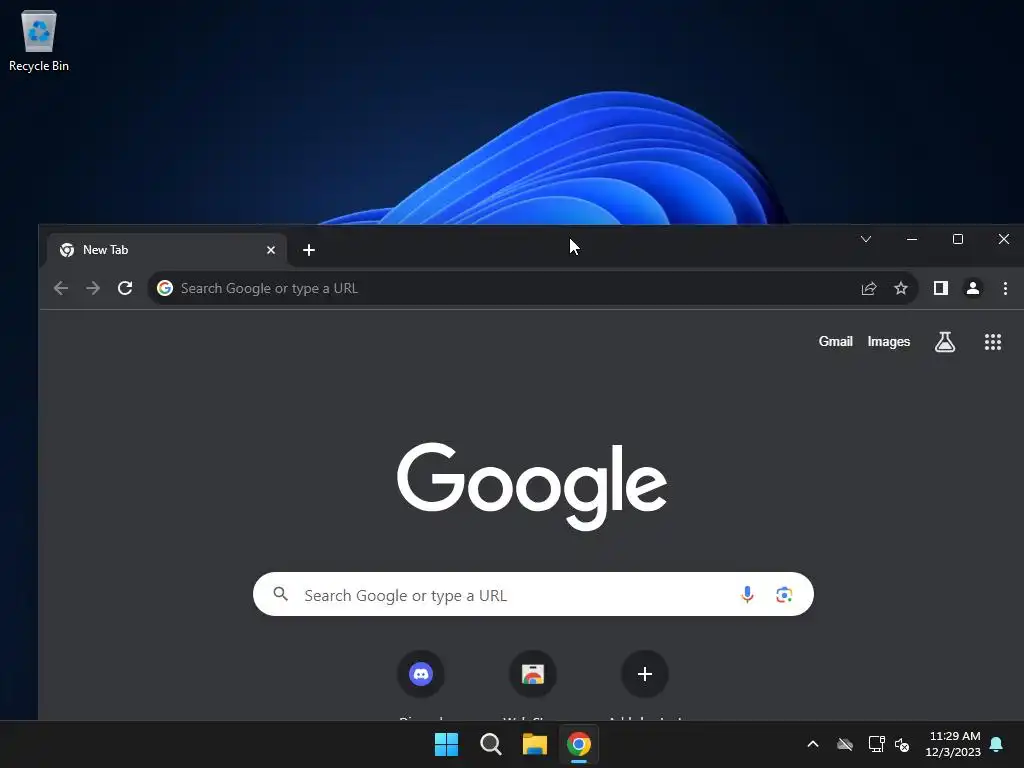
Task: Click the back navigation arrow
Action: click(61, 288)
